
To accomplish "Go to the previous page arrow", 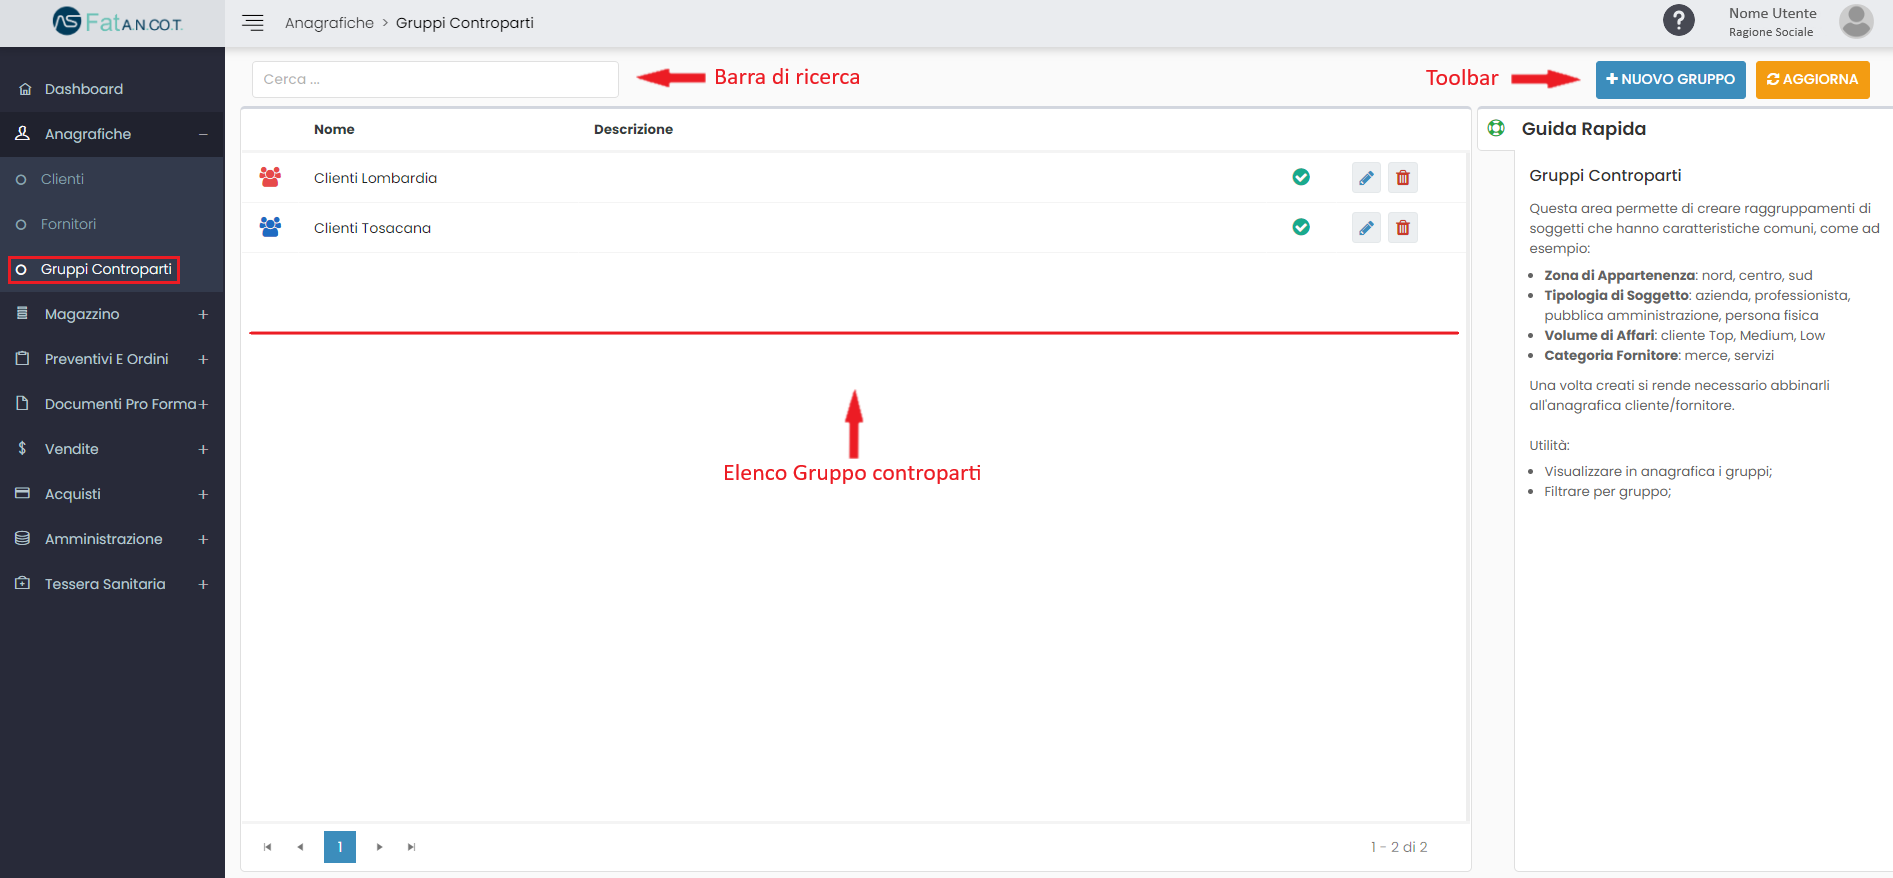I will [300, 847].
